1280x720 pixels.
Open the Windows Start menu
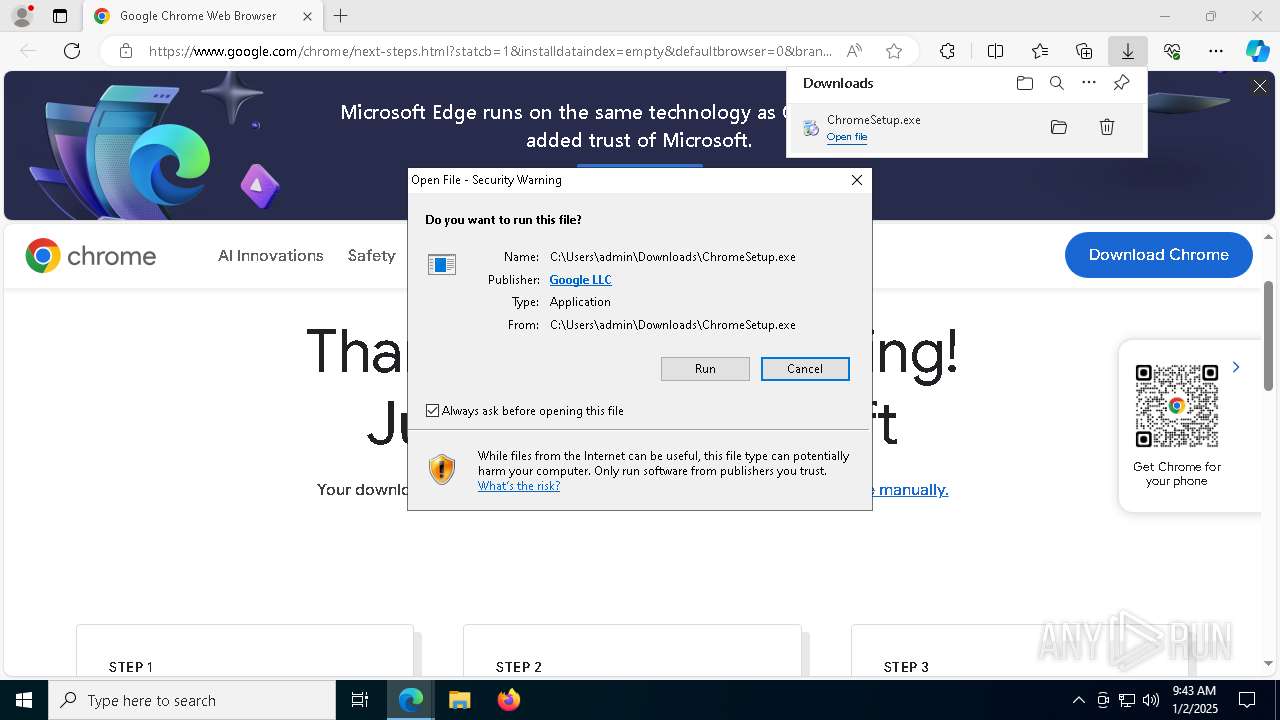(24, 700)
